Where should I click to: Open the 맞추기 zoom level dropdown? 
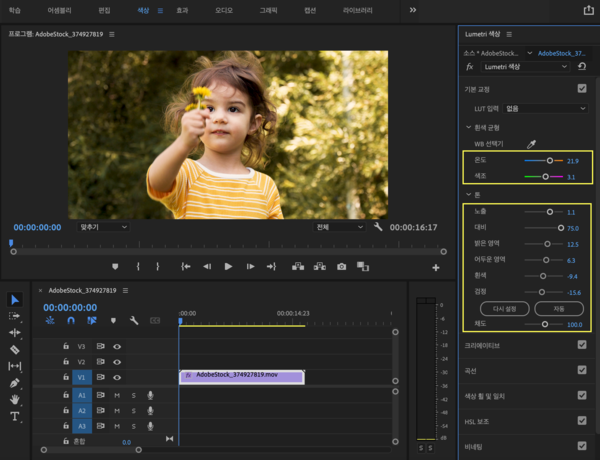(x=105, y=227)
